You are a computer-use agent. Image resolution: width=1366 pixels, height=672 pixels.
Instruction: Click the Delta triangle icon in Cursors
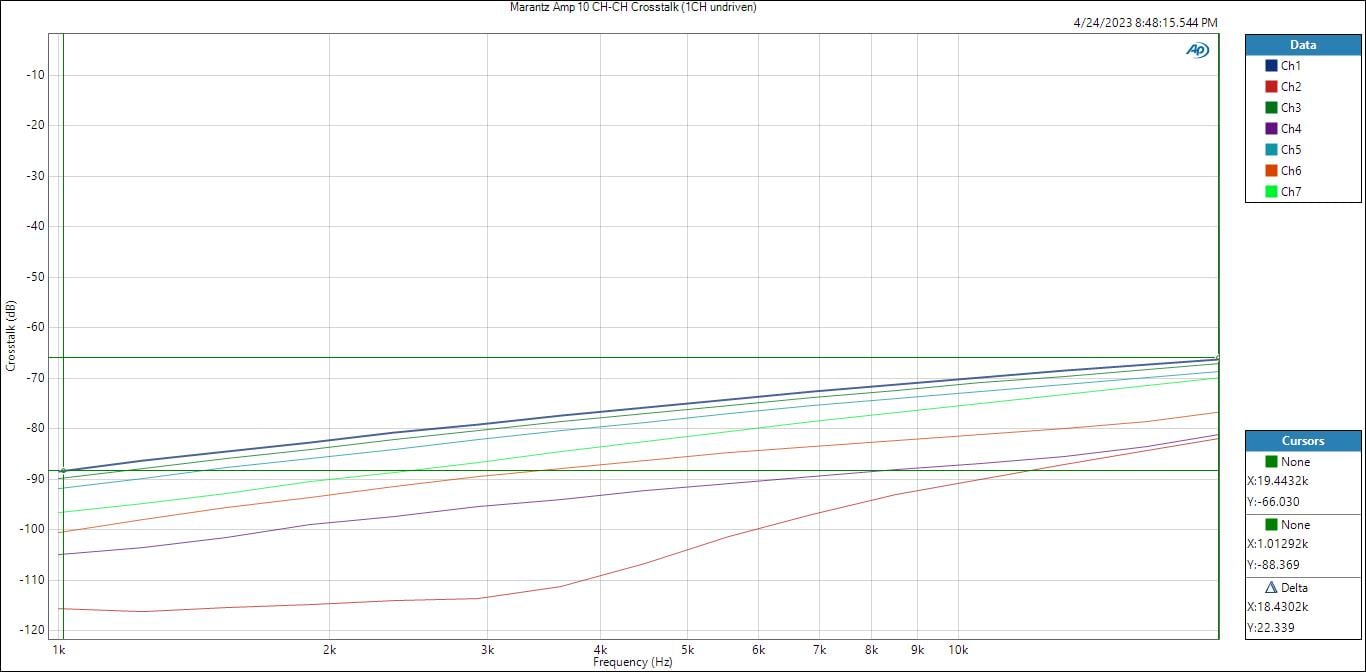[1271, 588]
